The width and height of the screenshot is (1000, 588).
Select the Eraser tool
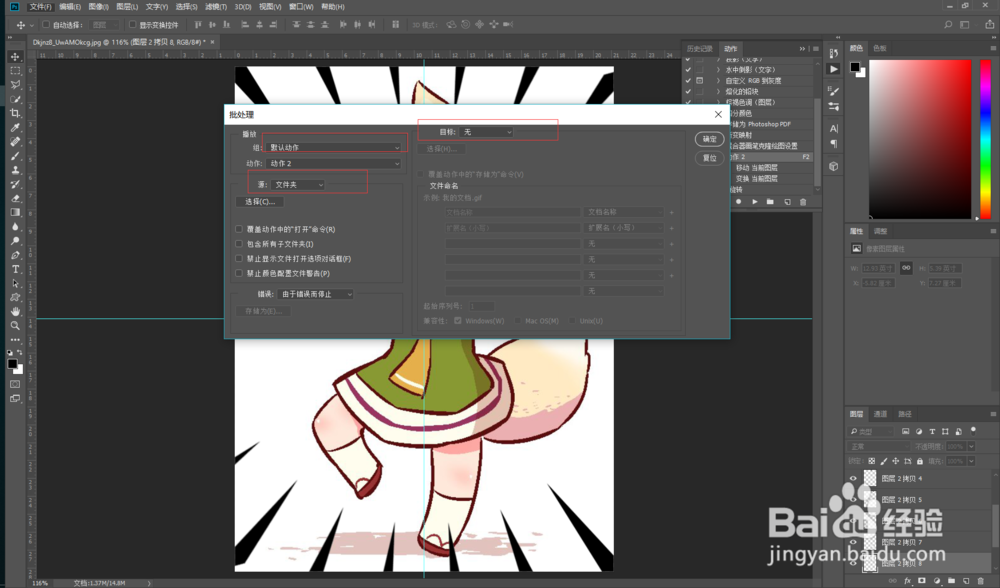[15, 198]
